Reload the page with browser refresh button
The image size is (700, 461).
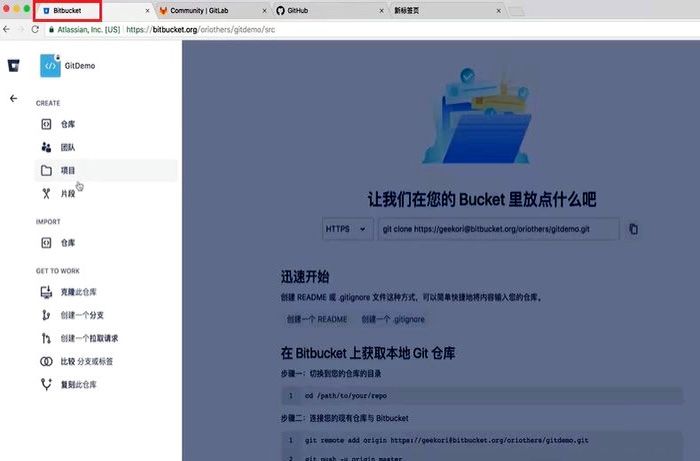[x=35, y=29]
